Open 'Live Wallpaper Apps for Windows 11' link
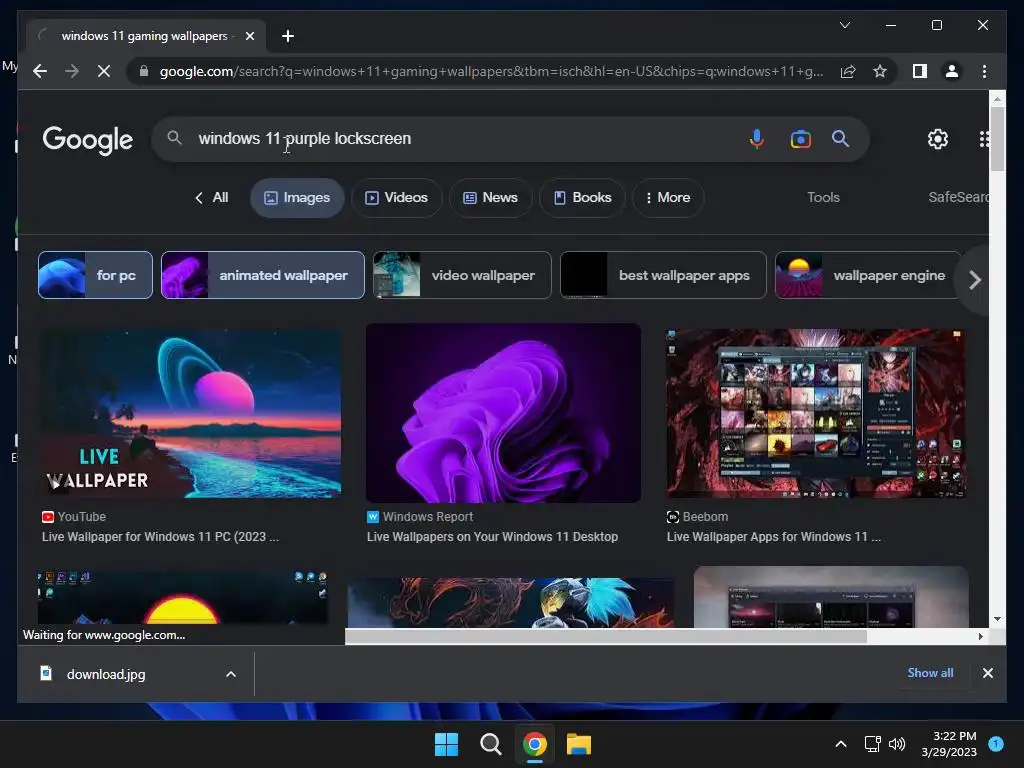The image size is (1024, 768). [x=773, y=537]
